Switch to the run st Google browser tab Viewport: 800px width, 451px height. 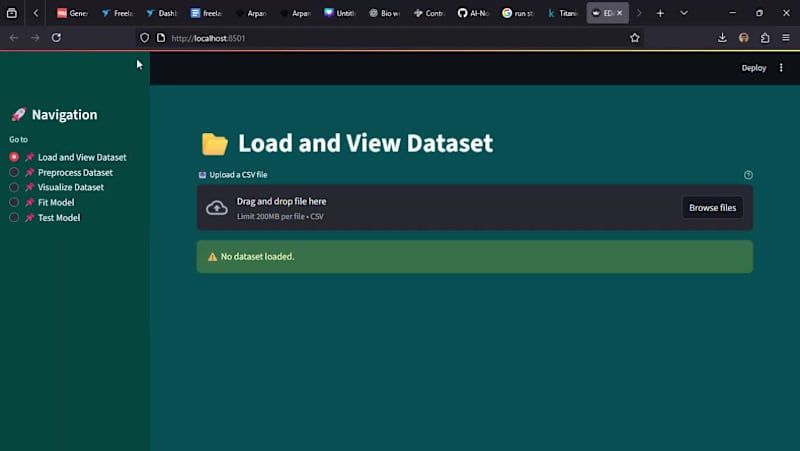(x=518, y=13)
